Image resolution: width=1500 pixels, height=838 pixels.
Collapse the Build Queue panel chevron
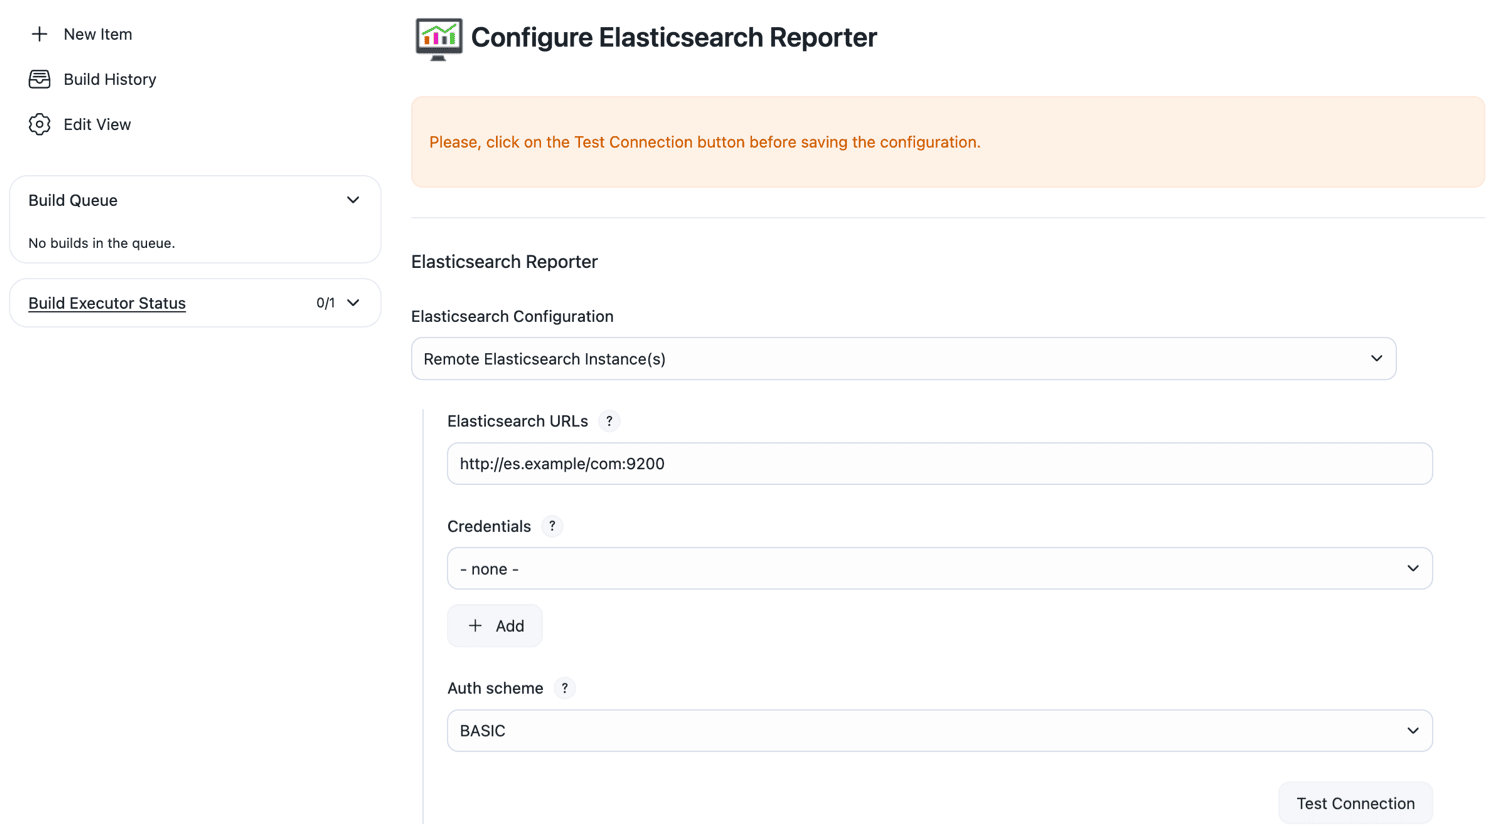point(353,200)
